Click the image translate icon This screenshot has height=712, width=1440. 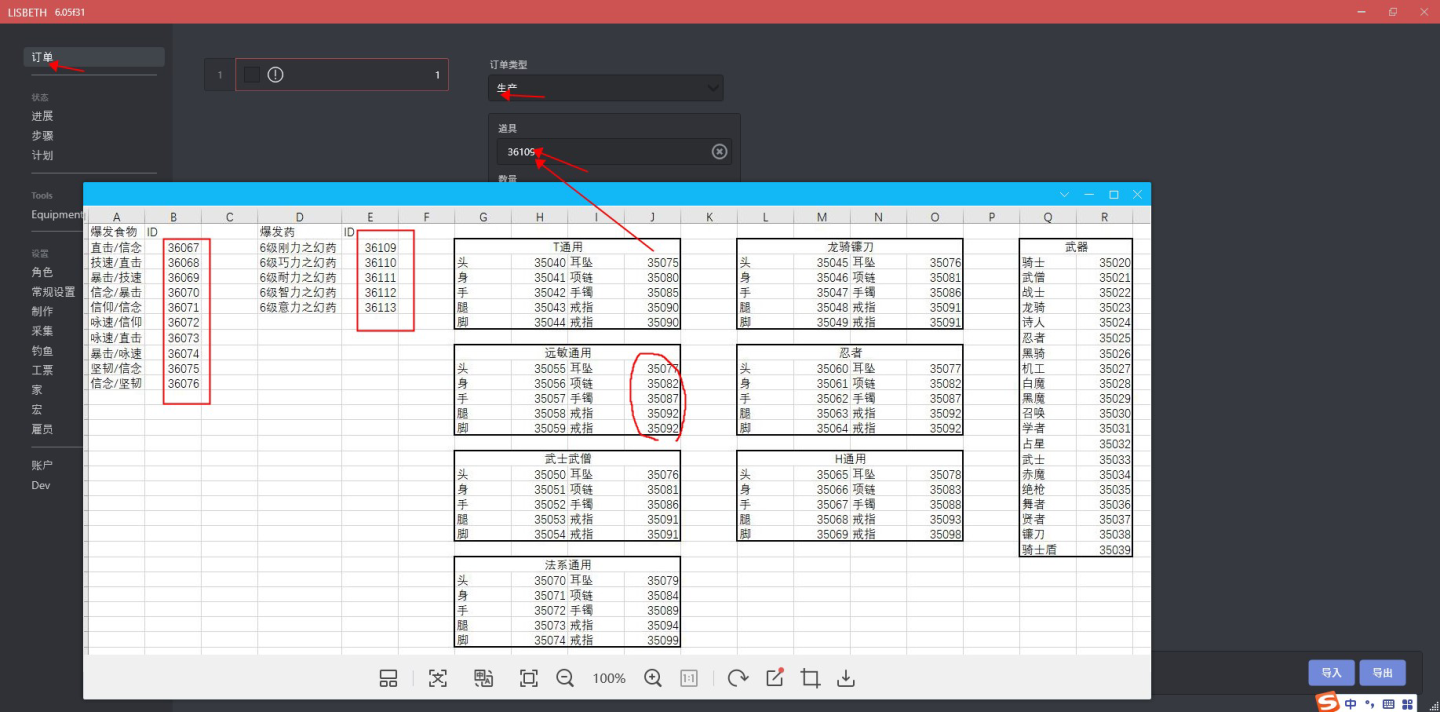(483, 678)
